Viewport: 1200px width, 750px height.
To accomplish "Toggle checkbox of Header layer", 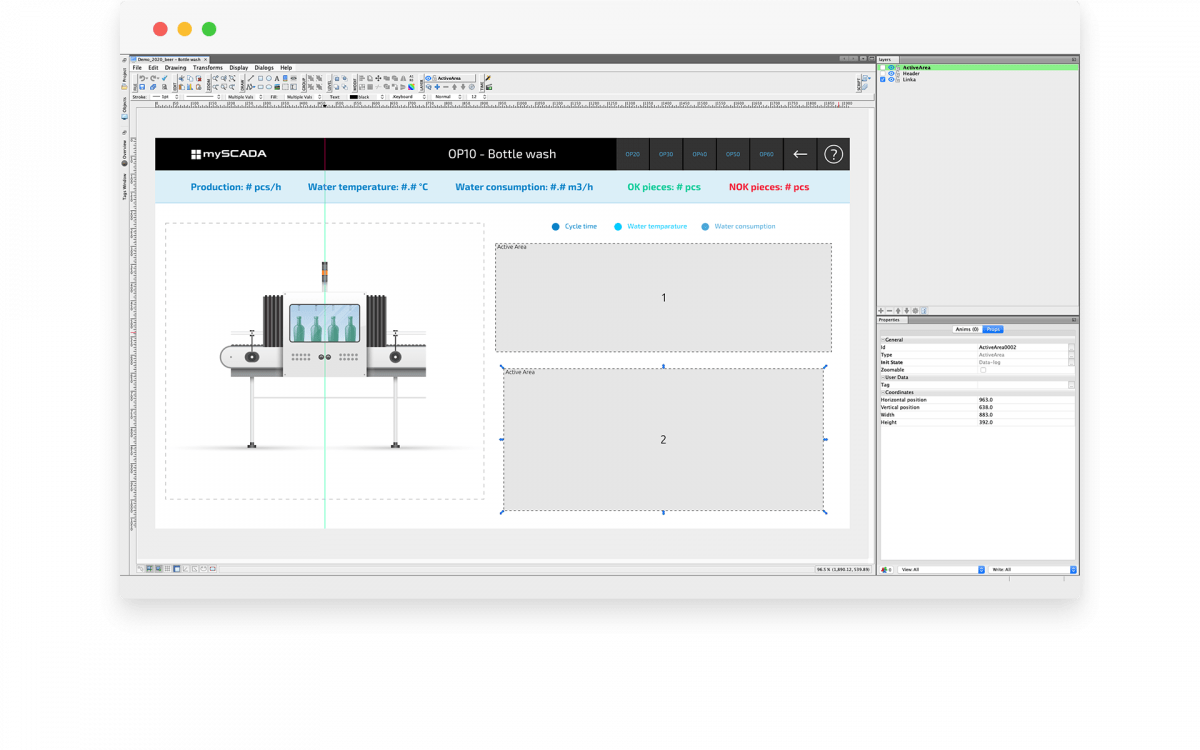I will point(883,73).
